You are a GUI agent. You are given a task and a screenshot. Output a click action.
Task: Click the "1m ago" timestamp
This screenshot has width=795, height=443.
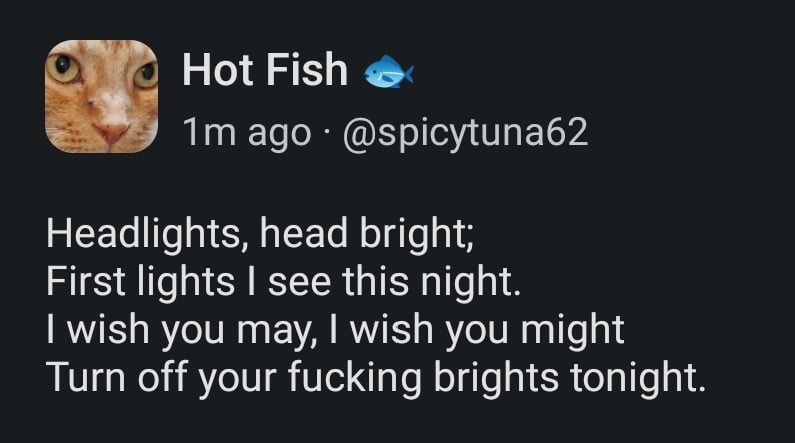tap(246, 131)
